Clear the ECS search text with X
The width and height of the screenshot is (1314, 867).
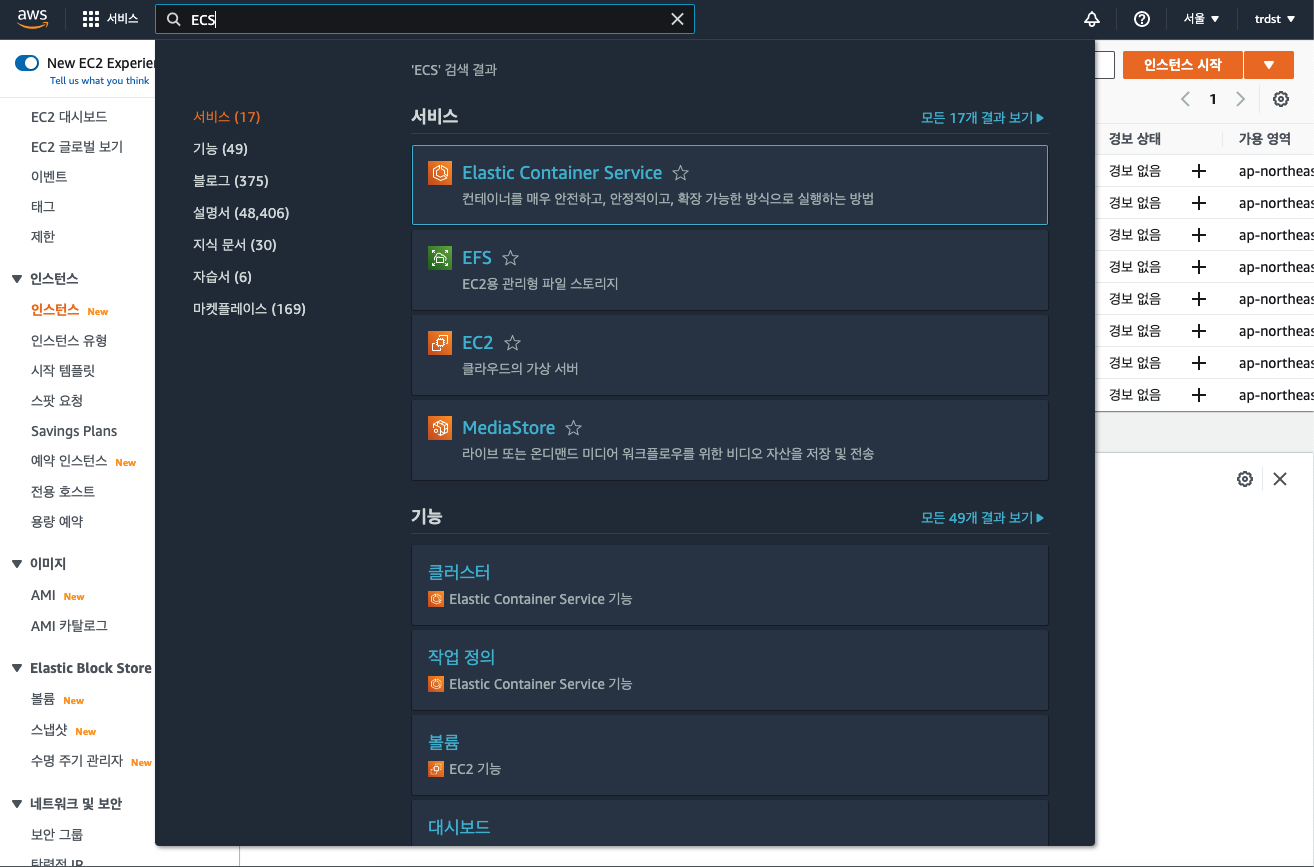[x=677, y=19]
